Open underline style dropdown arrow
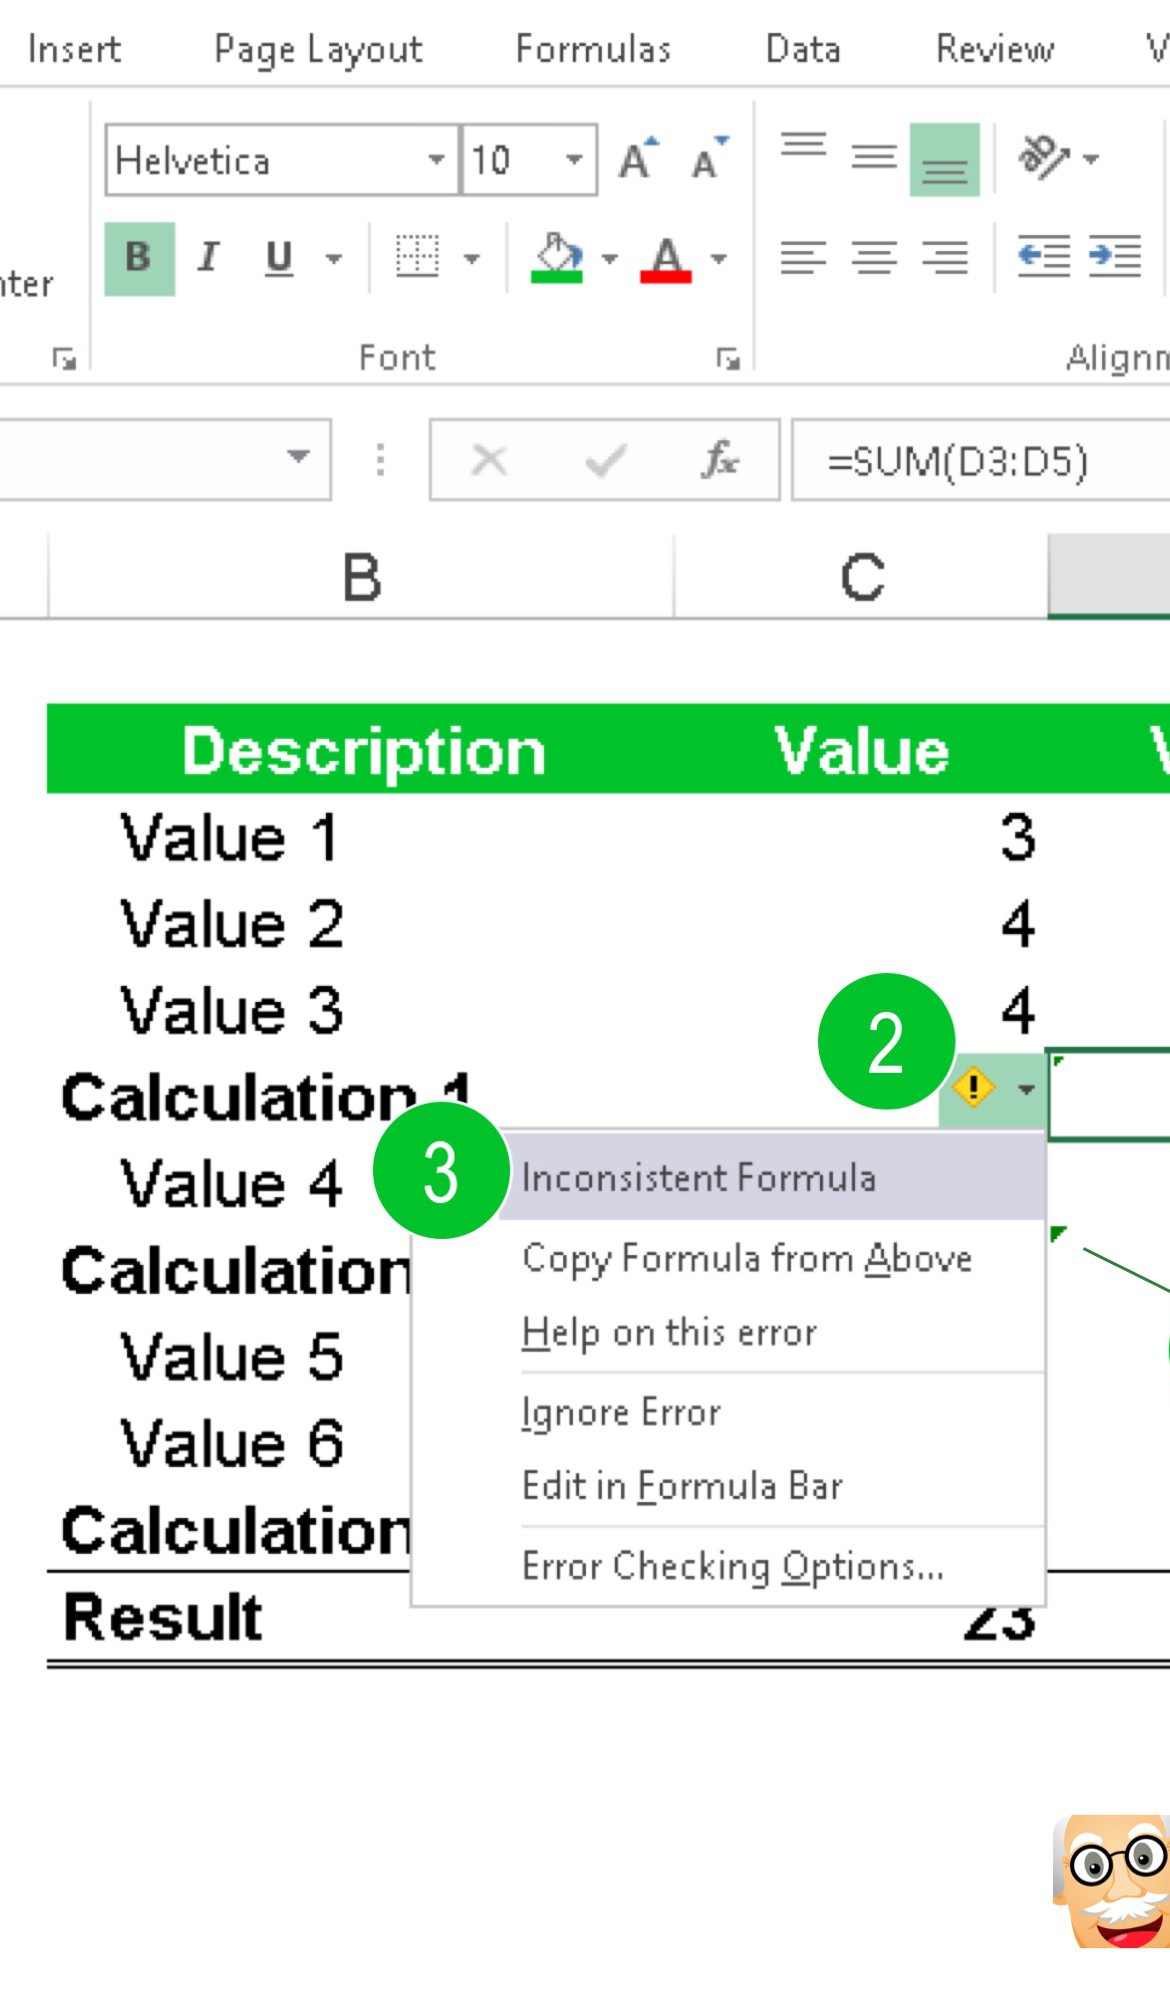 334,259
